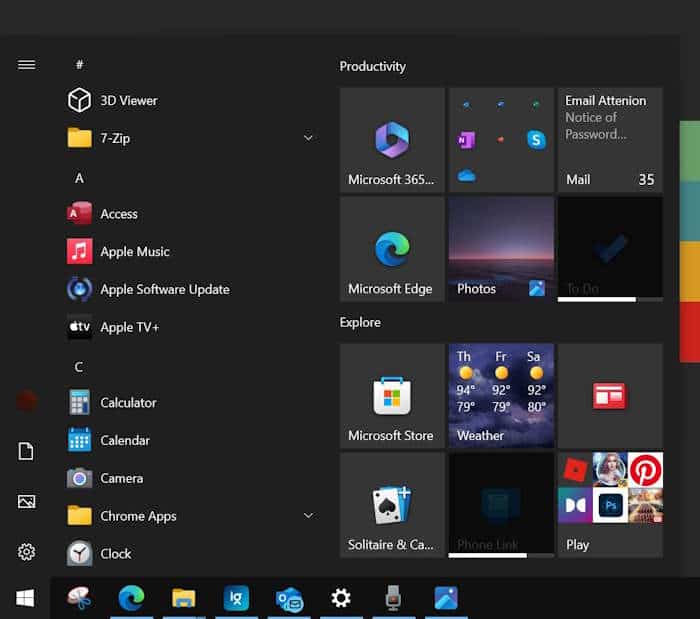700x619 pixels.
Task: Click the A letter section header
Action: click(79, 178)
